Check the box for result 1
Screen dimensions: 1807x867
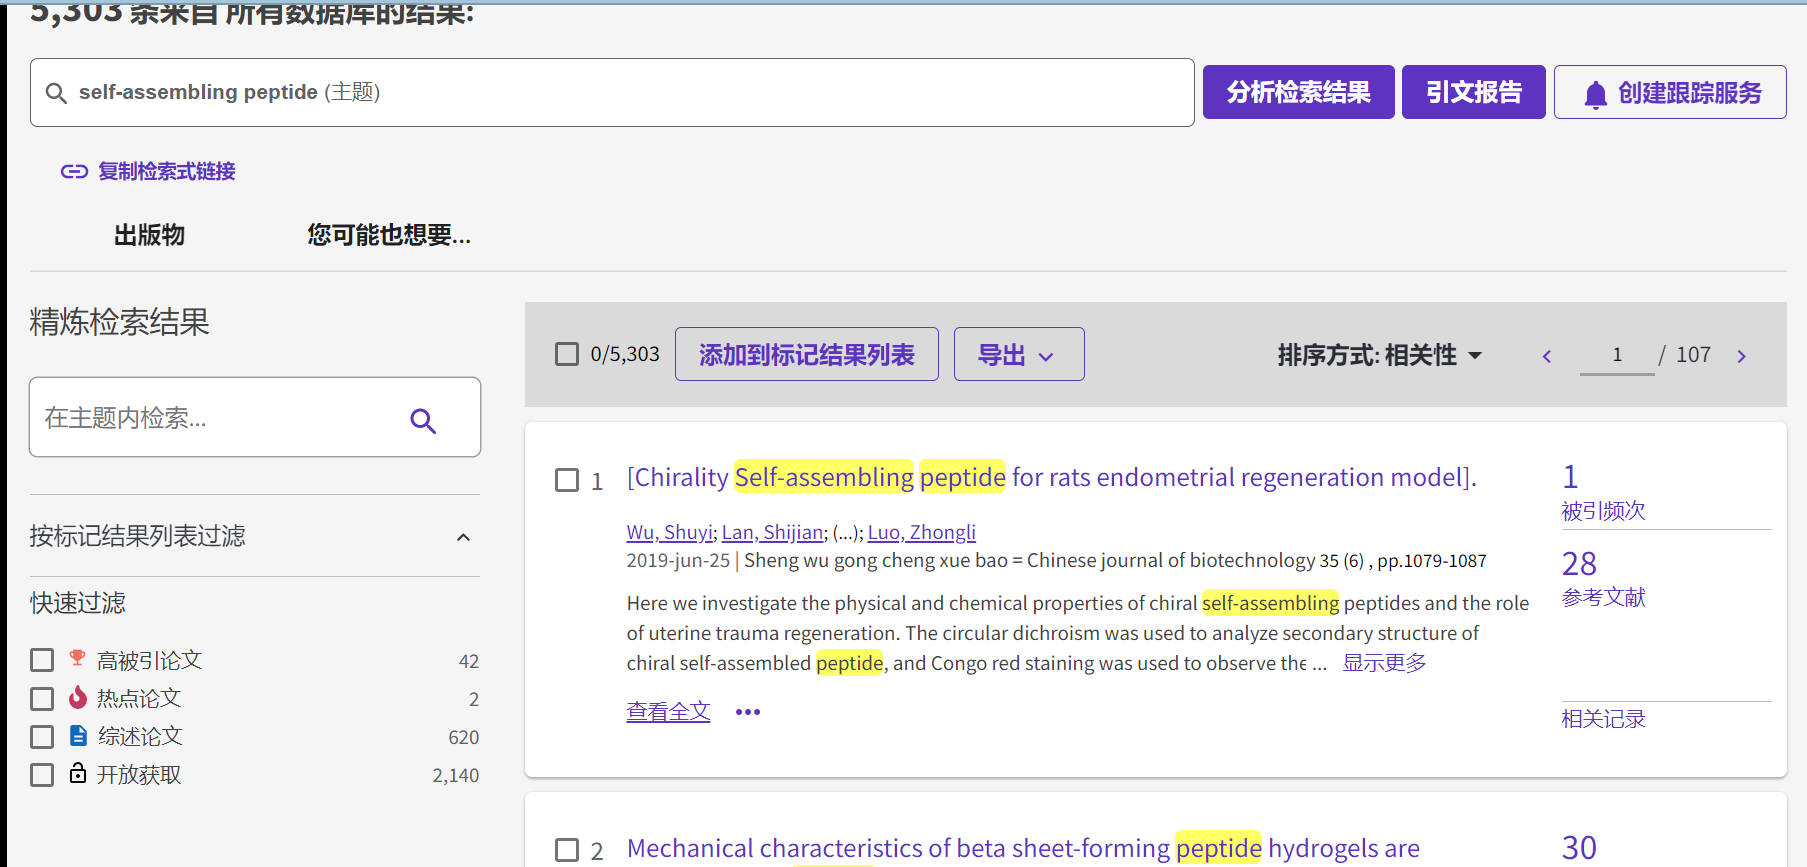(x=567, y=480)
